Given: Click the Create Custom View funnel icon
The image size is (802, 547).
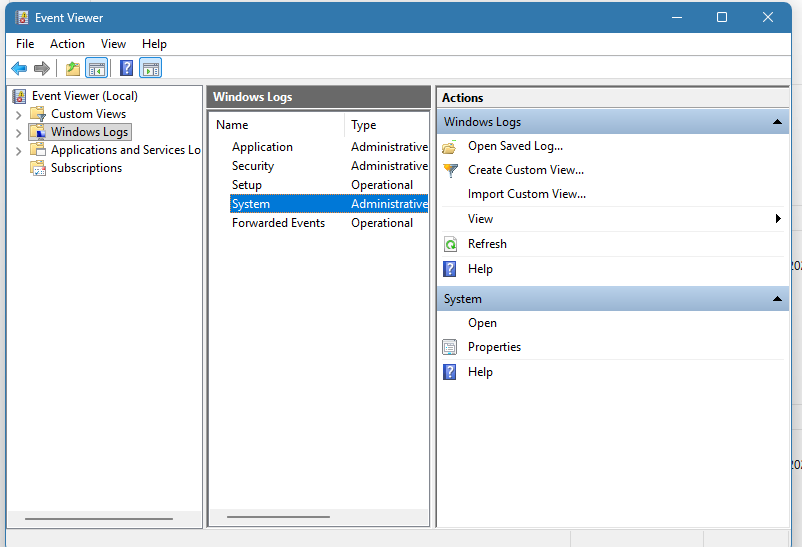Looking at the screenshot, I should point(450,170).
